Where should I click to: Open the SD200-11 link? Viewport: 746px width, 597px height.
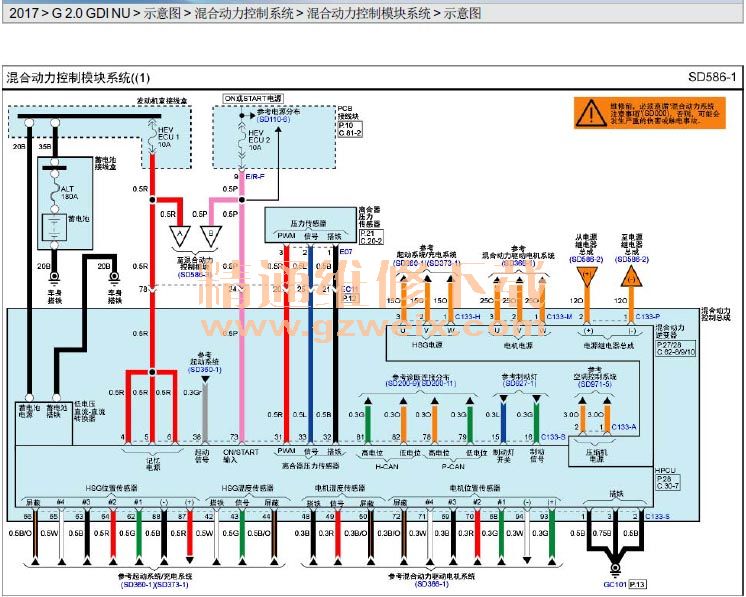(438, 383)
